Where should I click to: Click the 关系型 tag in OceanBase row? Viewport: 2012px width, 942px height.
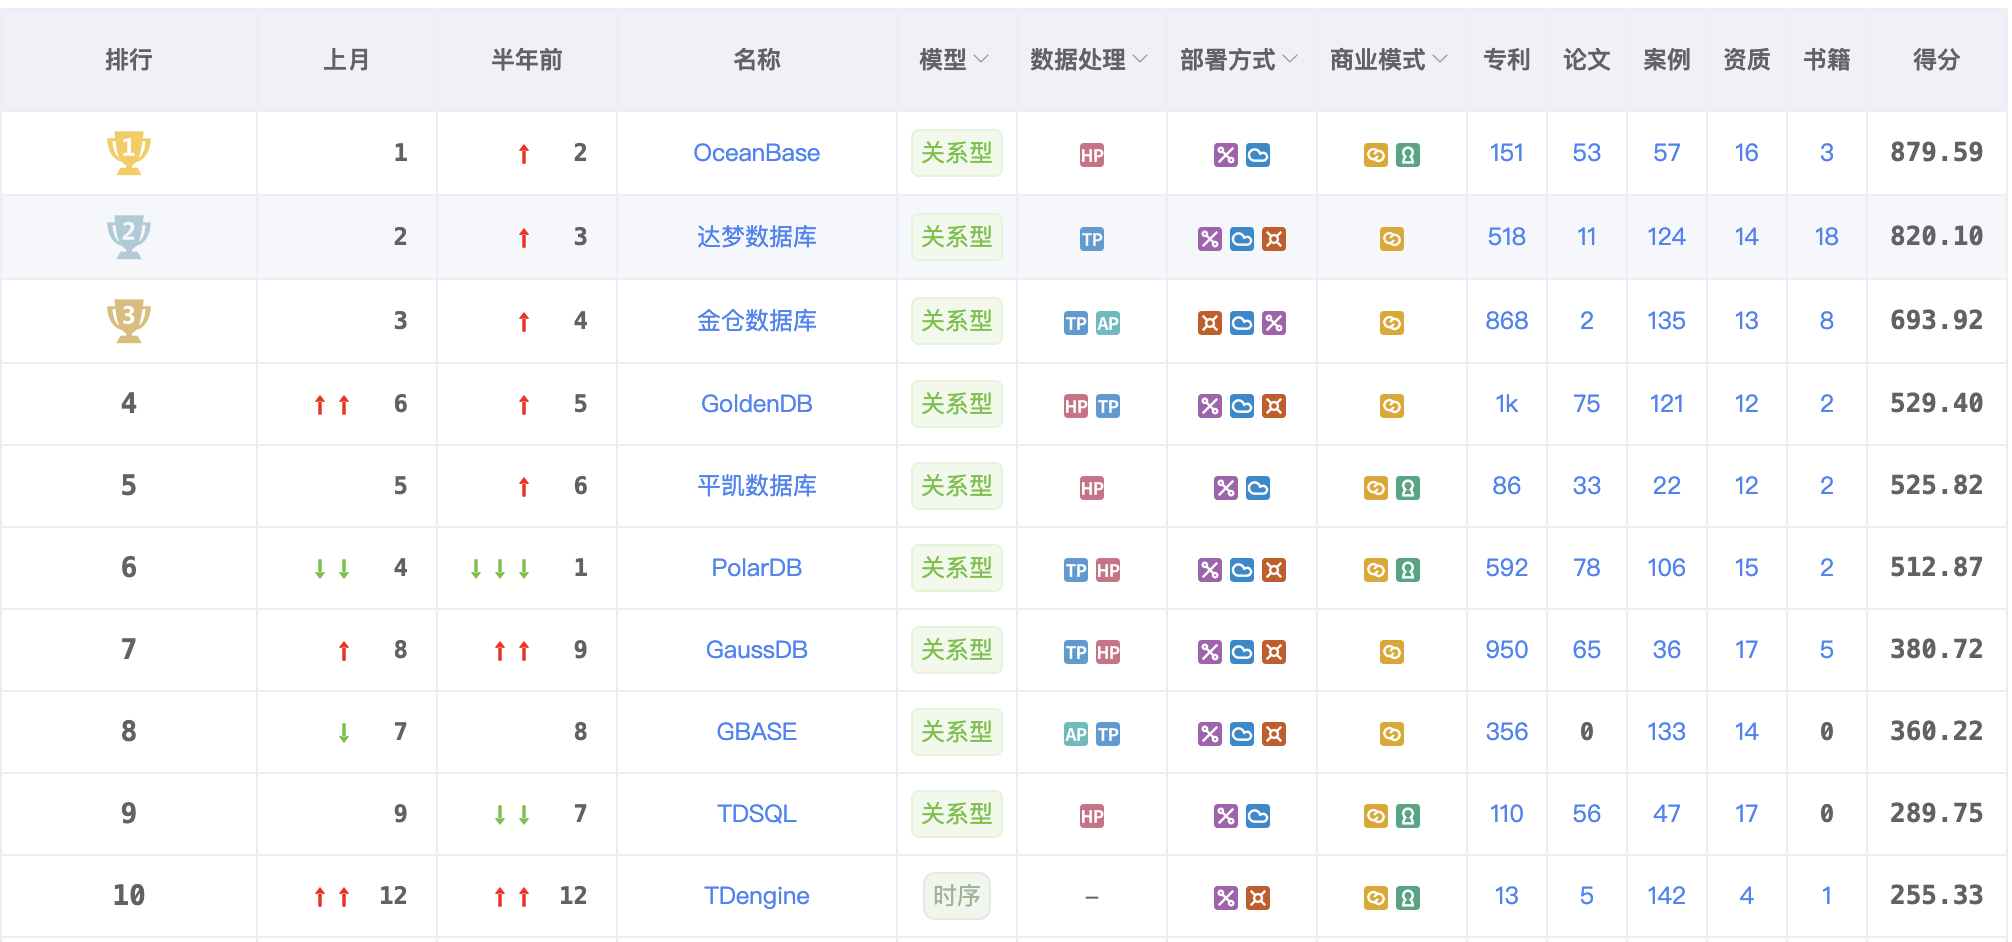(957, 153)
